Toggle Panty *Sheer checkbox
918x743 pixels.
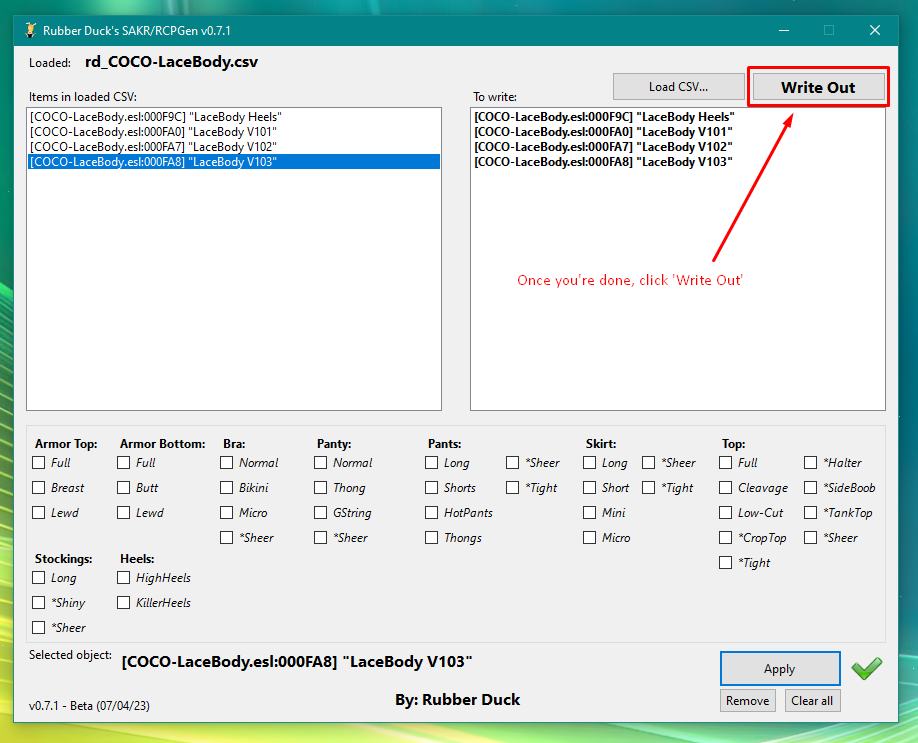320,537
